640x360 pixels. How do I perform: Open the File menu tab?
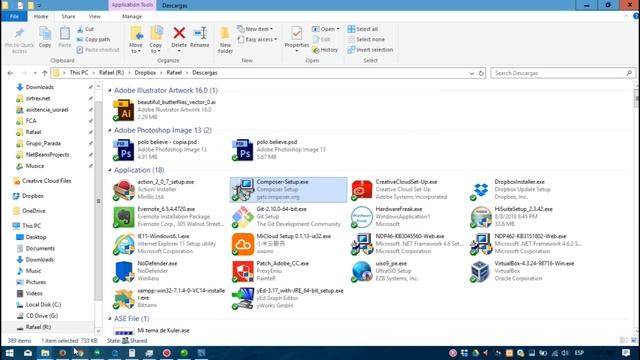click(x=14, y=16)
